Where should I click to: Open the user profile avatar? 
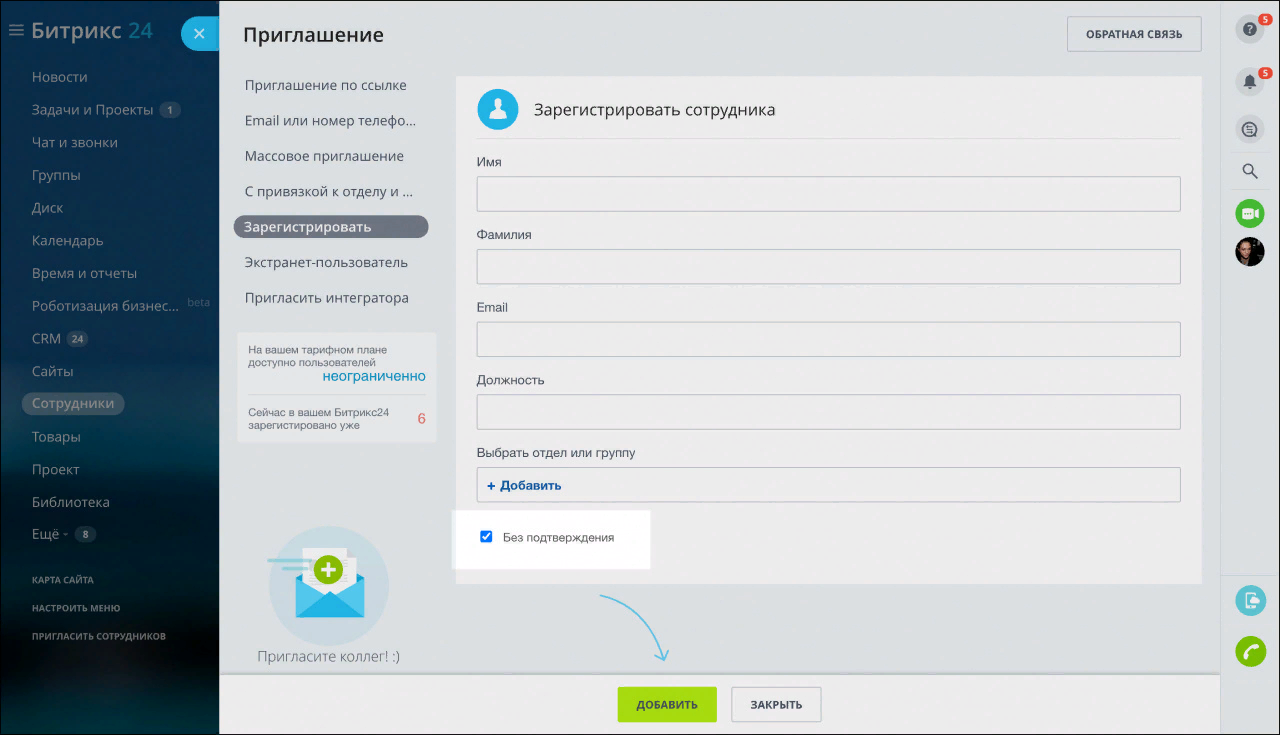coord(1249,251)
